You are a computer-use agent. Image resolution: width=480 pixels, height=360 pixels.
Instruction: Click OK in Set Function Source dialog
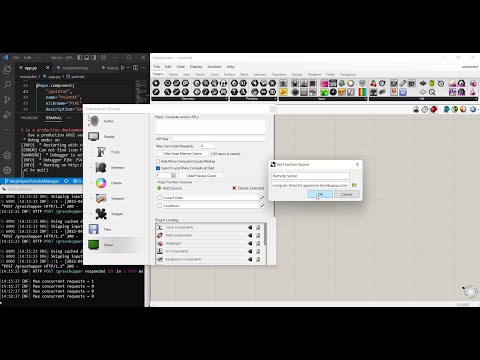(x=320, y=194)
